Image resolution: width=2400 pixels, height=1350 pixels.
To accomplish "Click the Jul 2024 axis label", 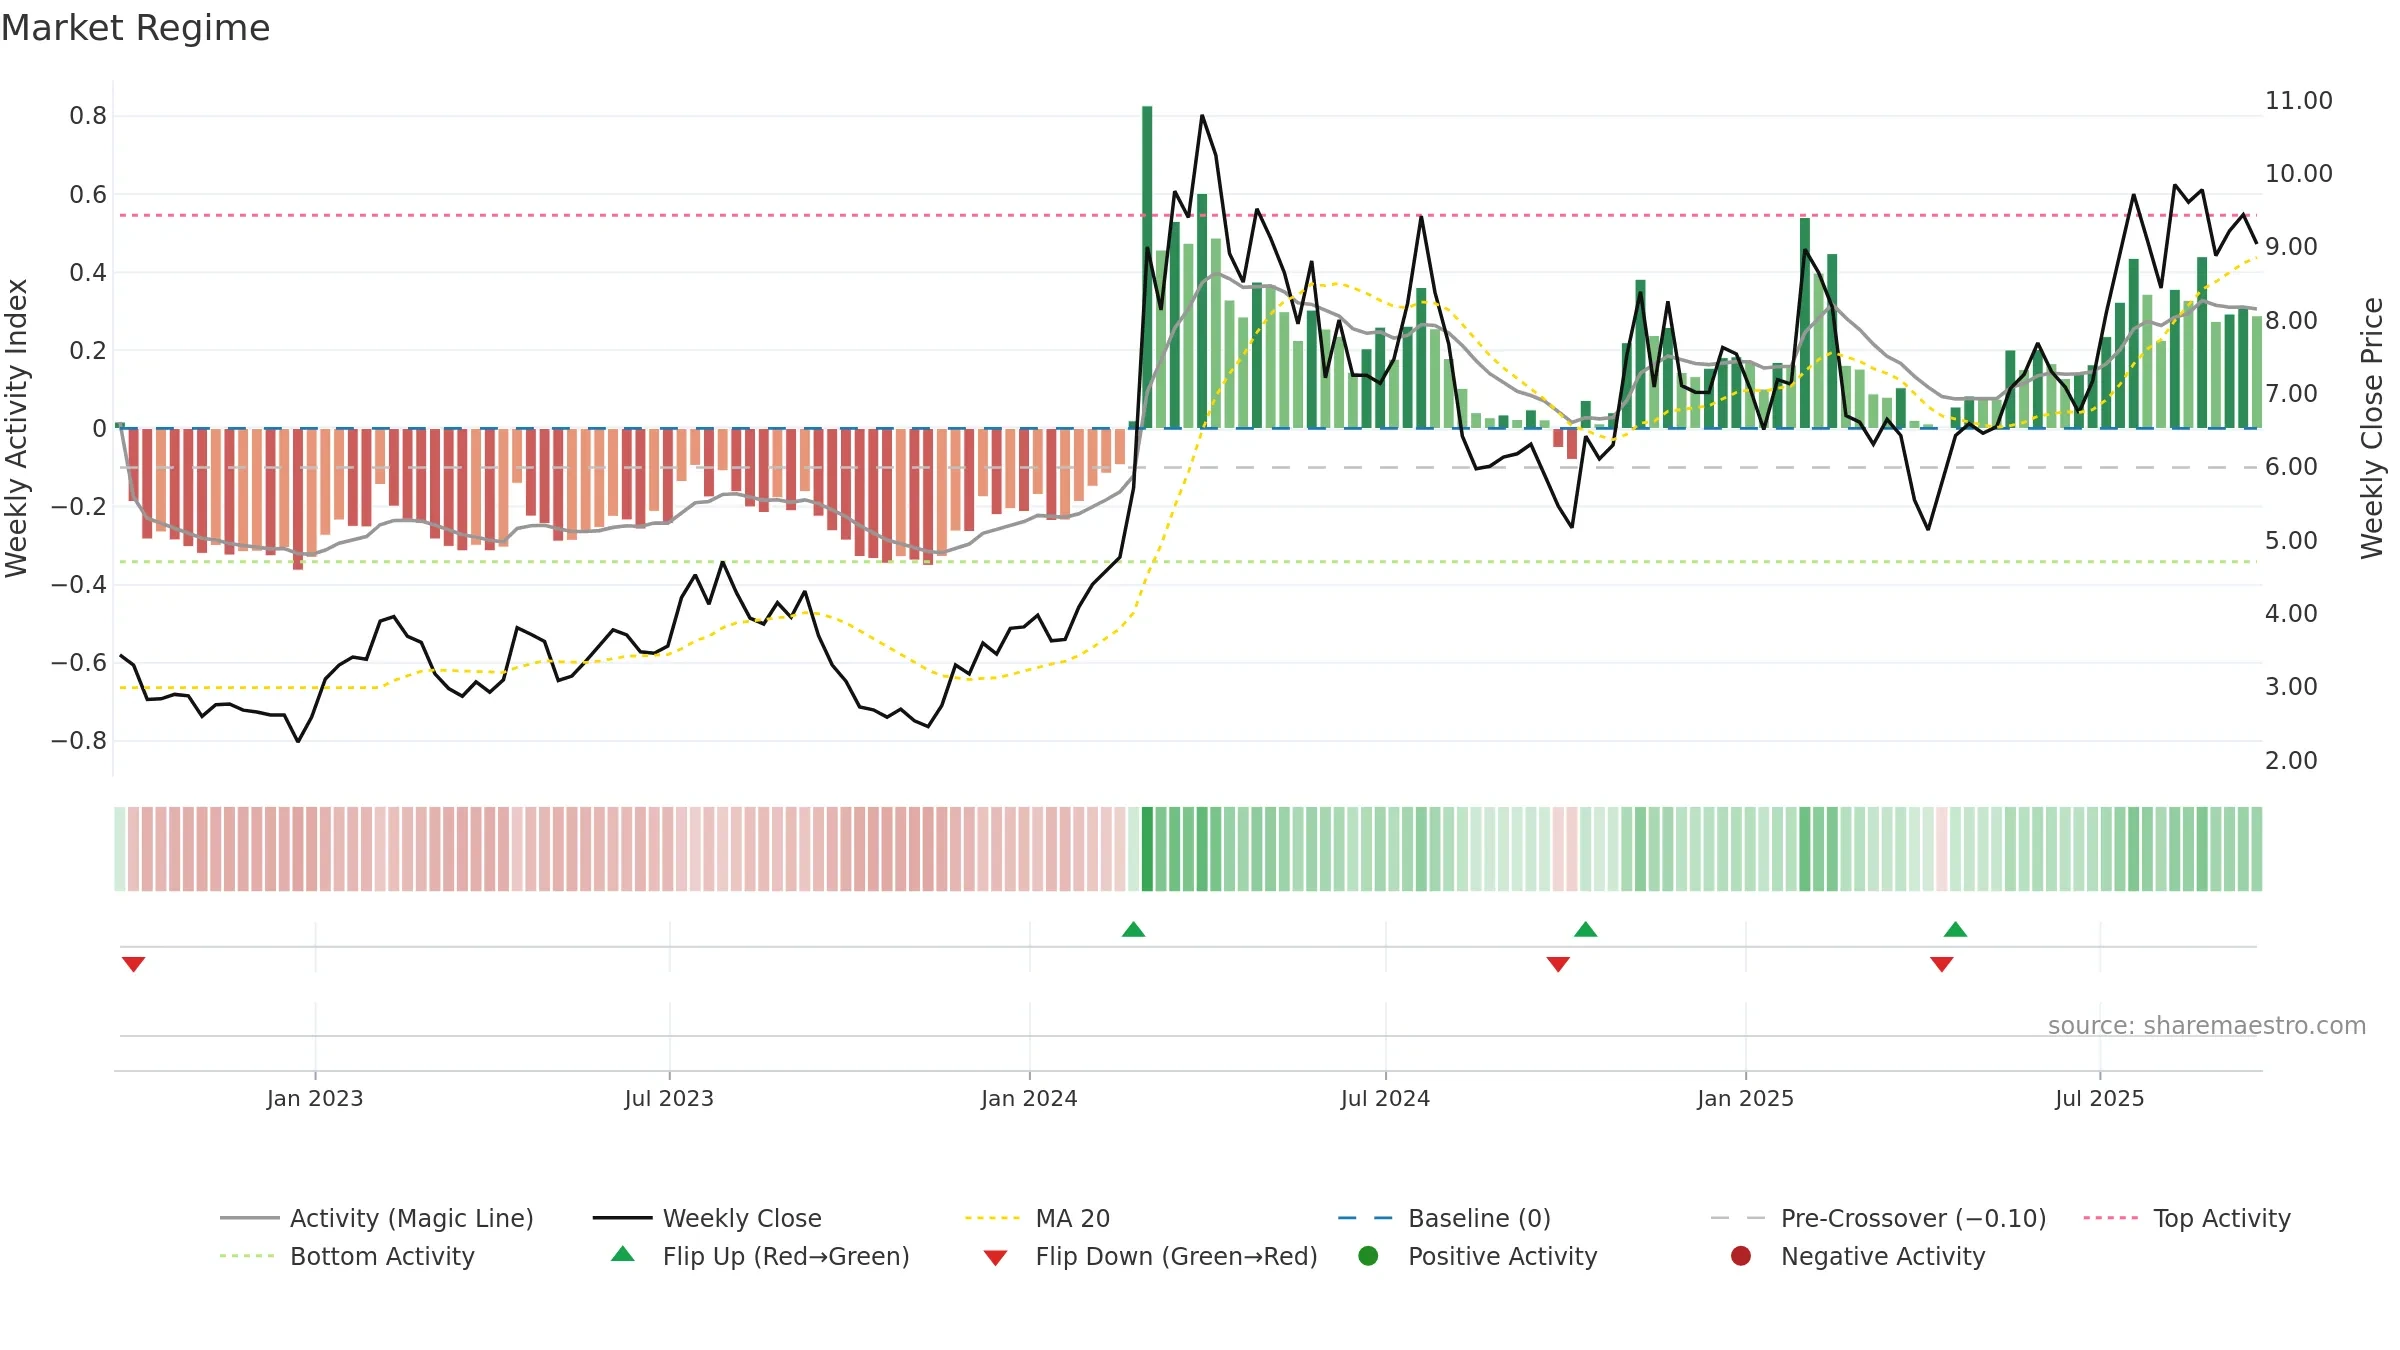I will pos(1385,1099).
